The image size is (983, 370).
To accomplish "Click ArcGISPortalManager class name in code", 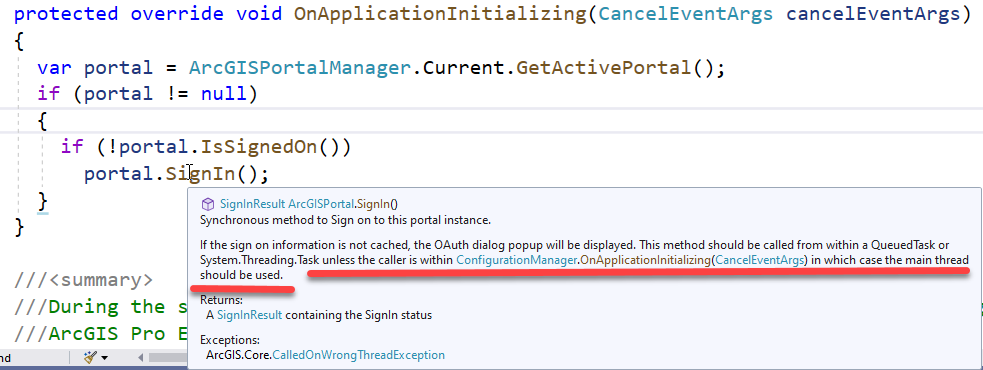I will (300, 68).
